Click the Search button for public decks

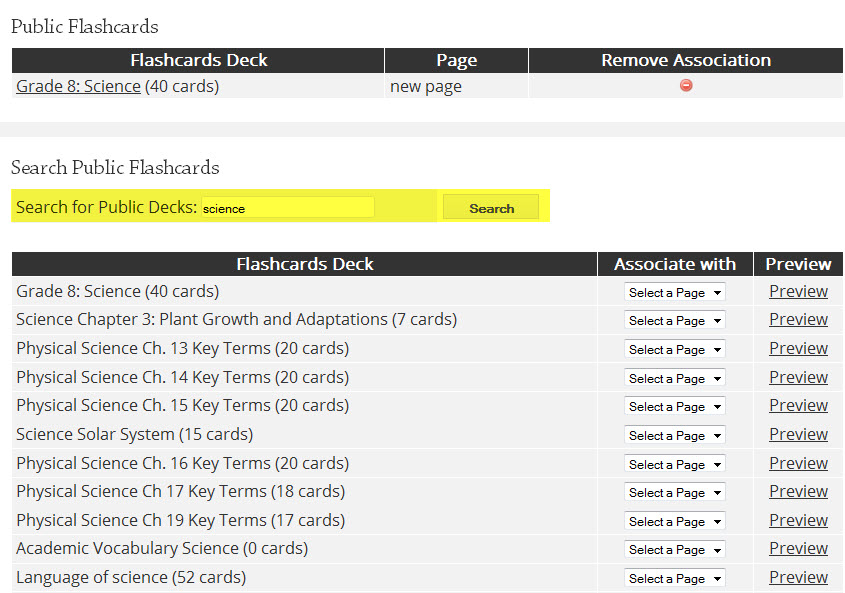point(491,208)
